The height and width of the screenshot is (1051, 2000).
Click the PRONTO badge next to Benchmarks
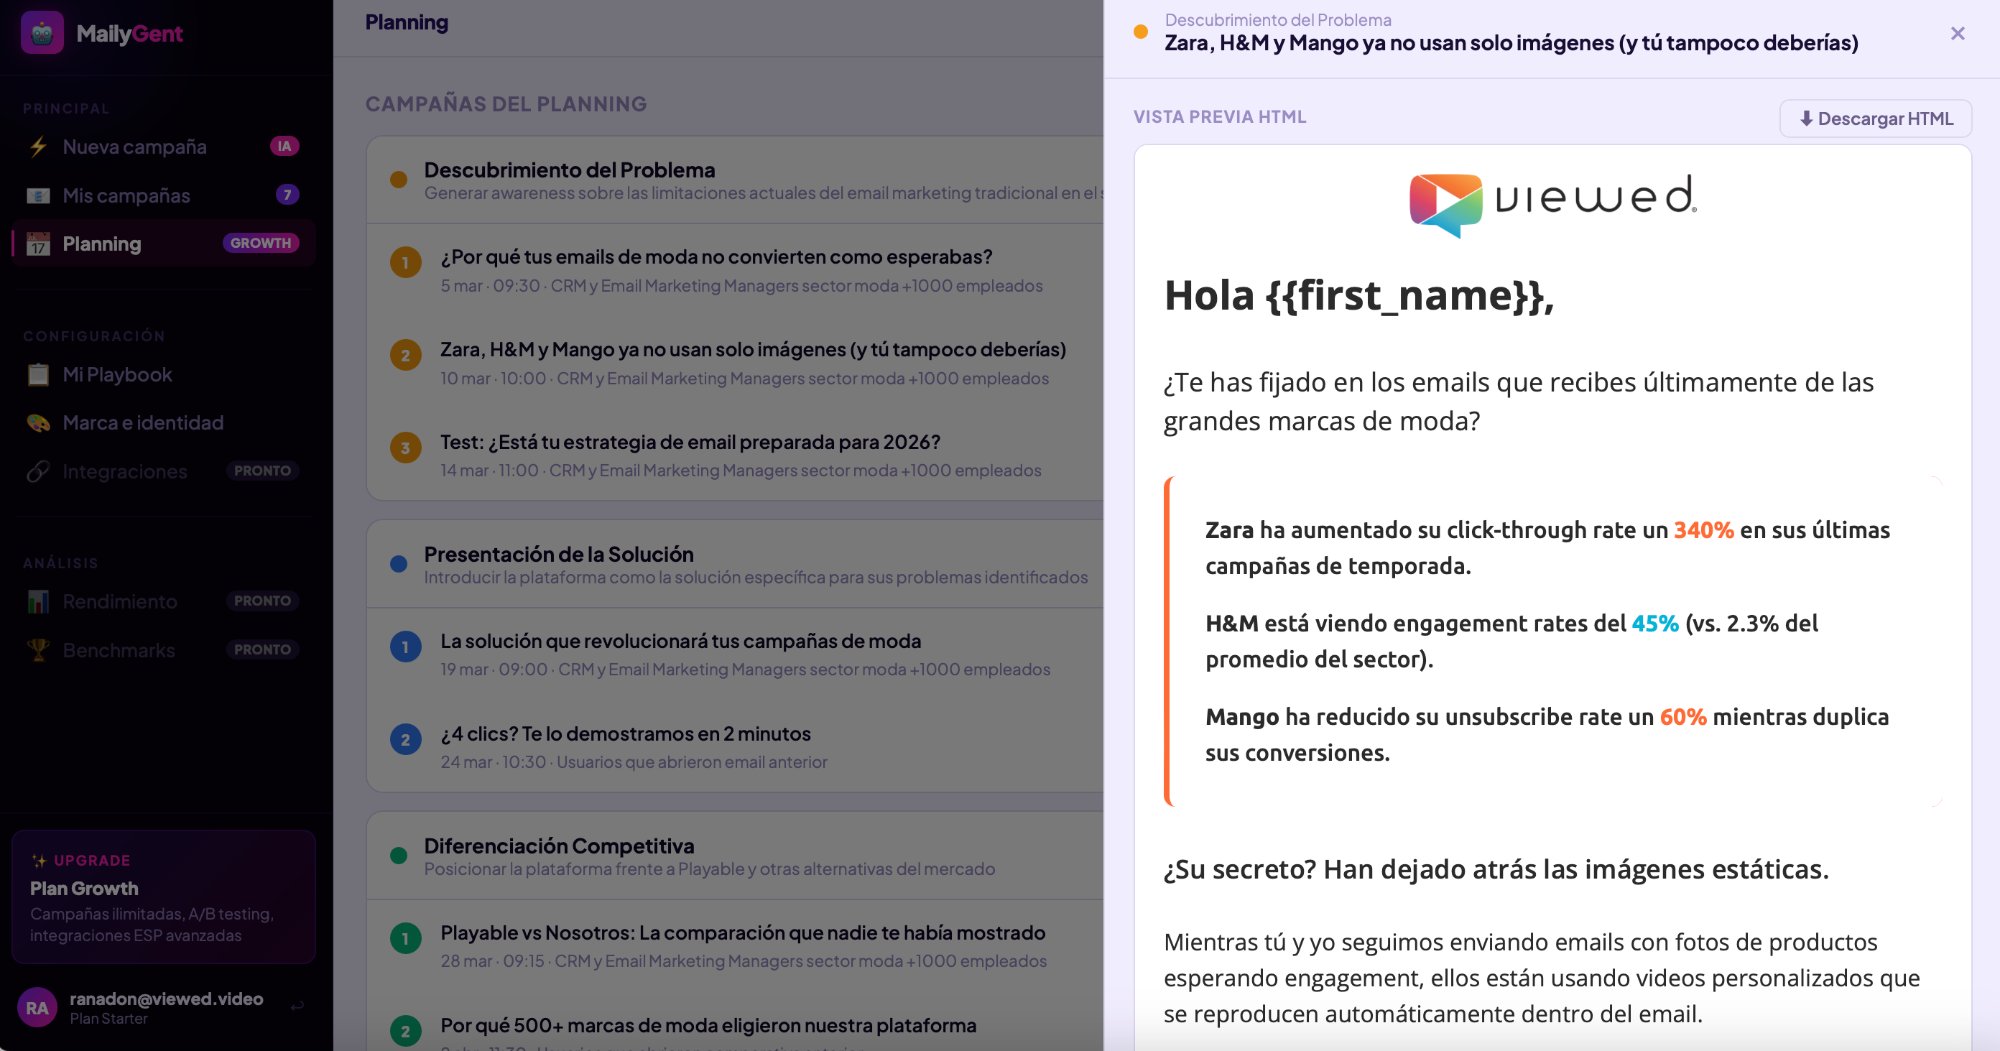[x=262, y=650]
